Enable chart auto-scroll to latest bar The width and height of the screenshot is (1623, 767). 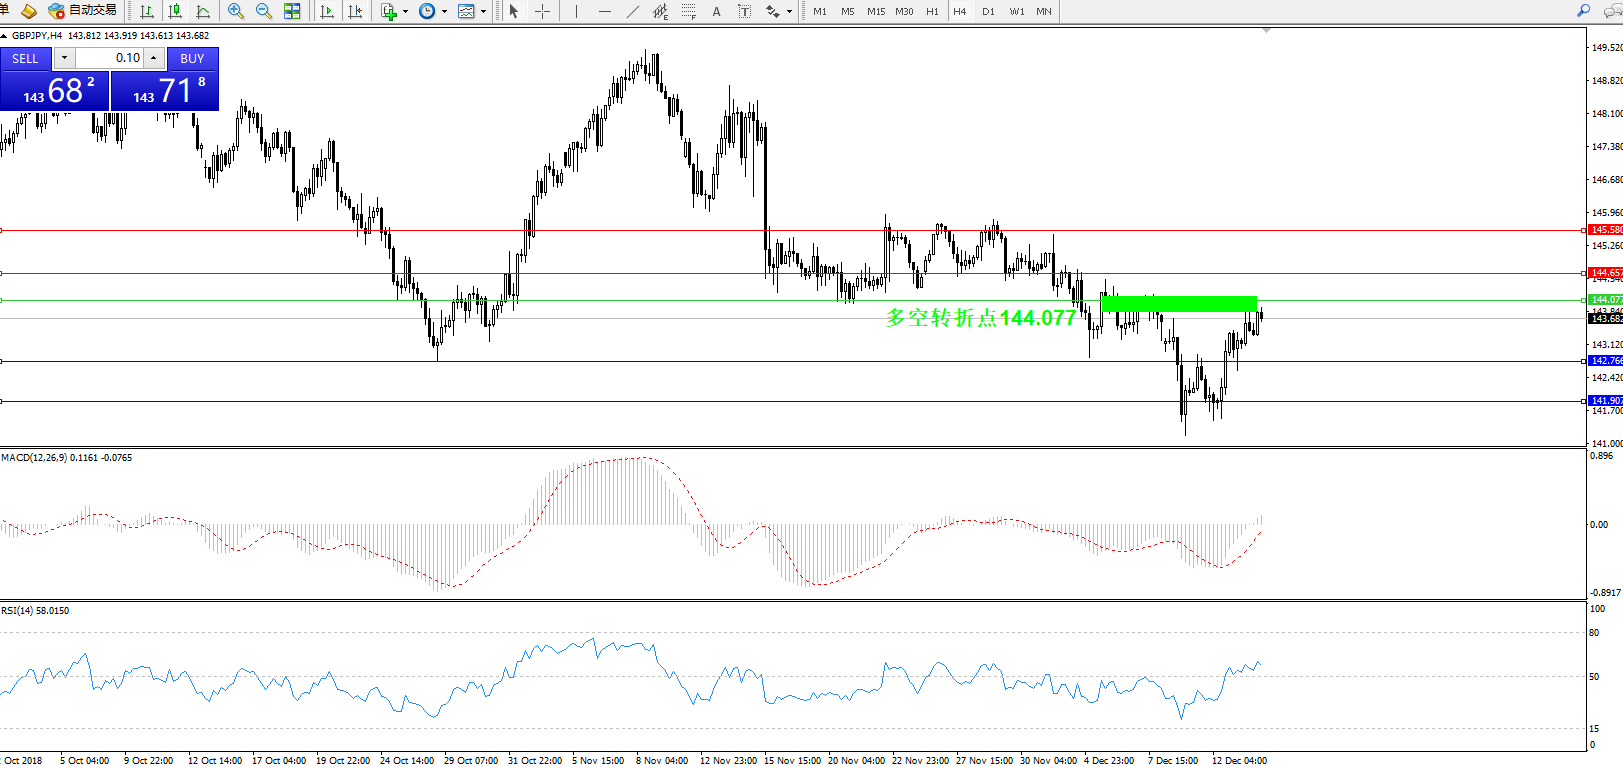(327, 11)
